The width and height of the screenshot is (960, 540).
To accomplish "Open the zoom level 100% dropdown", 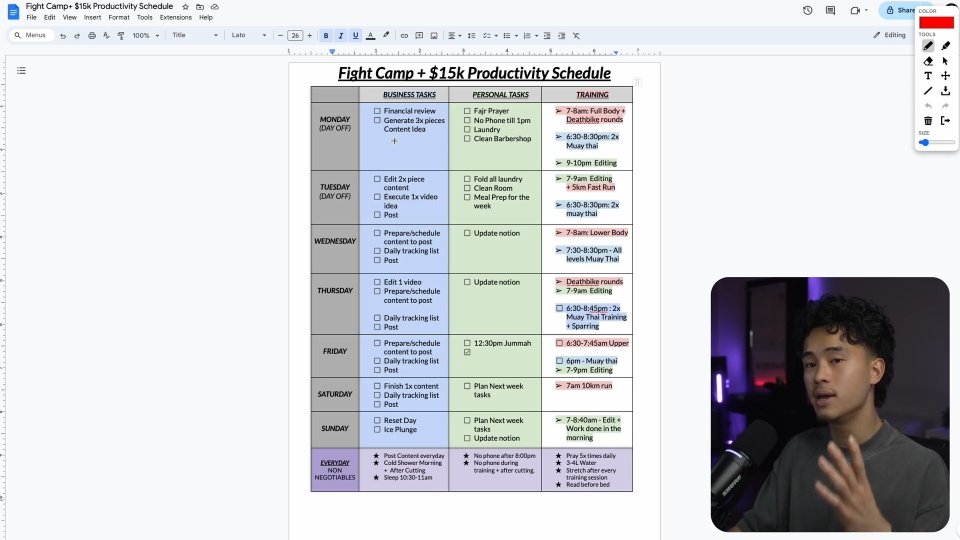I will 144,35.
